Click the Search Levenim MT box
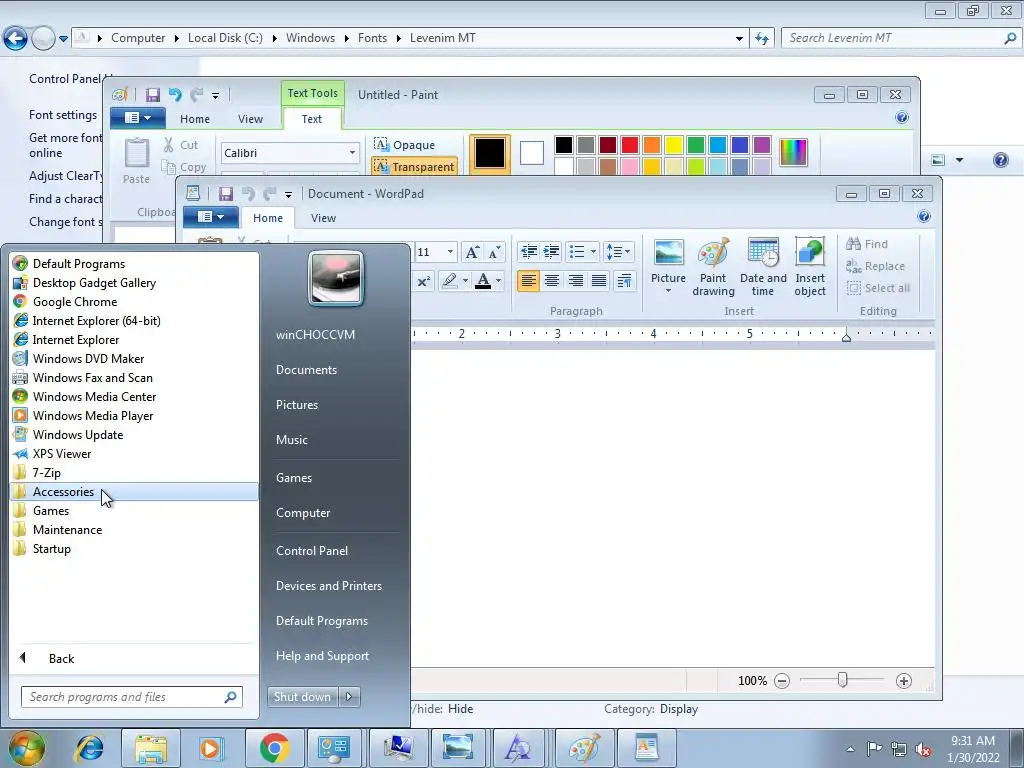Screen dimensions: 1024x768 [901, 38]
